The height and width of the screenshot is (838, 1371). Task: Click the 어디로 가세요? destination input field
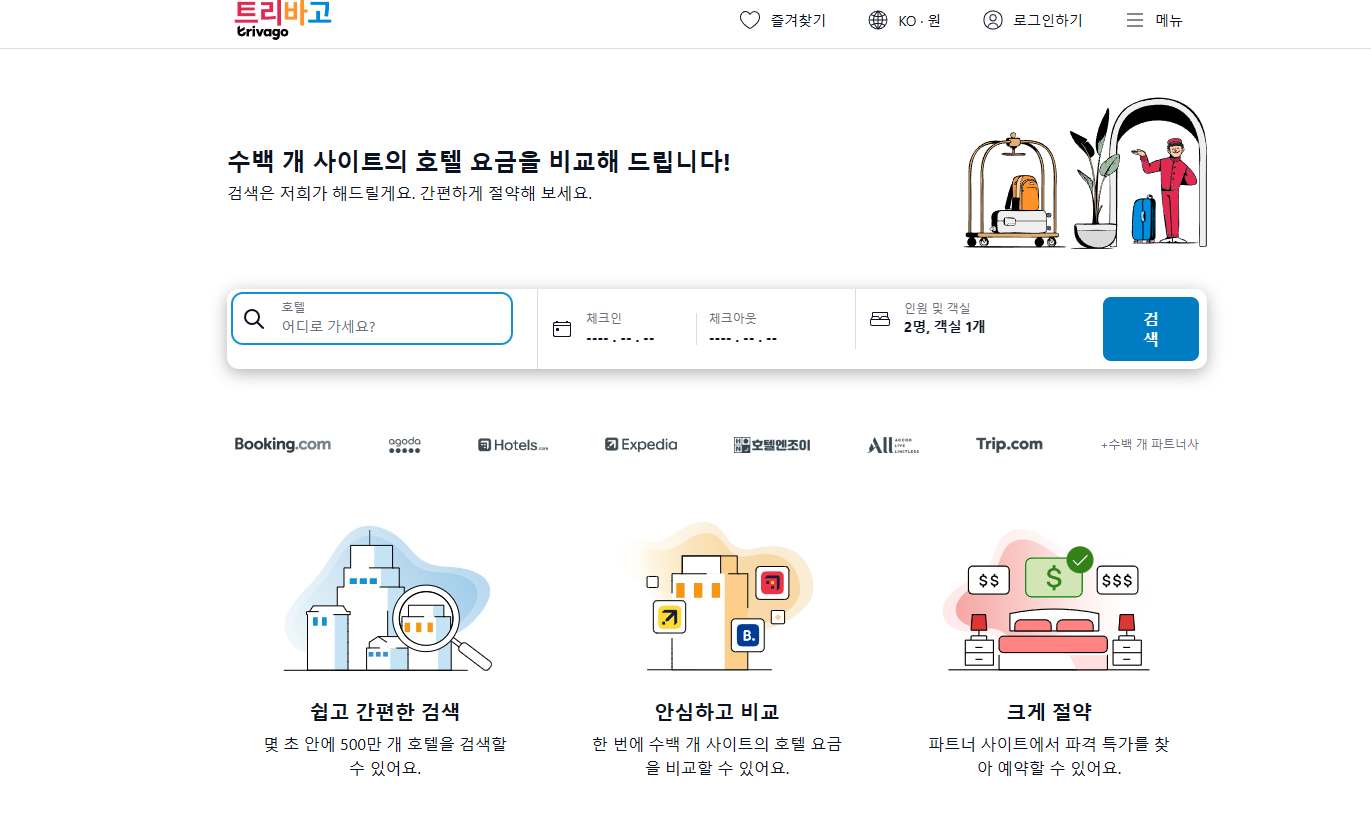(330, 325)
